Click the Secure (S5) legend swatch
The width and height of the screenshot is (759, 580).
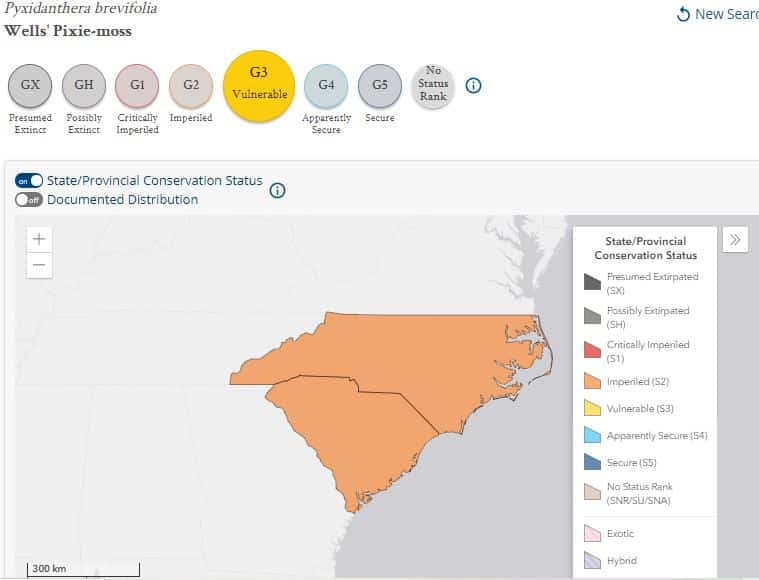(592, 462)
